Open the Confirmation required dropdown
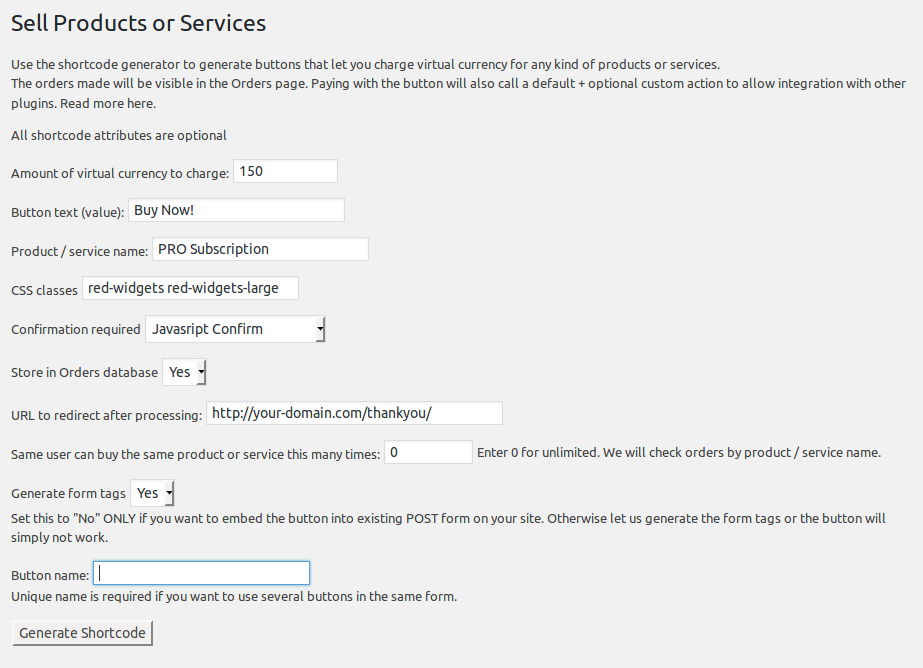 (235, 329)
